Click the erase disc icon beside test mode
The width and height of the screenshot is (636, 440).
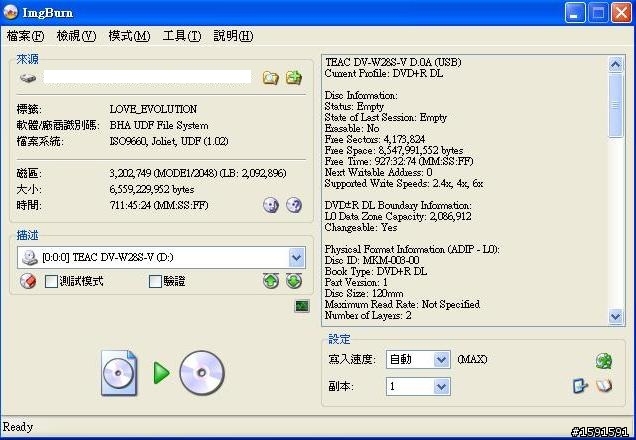pos(28,281)
